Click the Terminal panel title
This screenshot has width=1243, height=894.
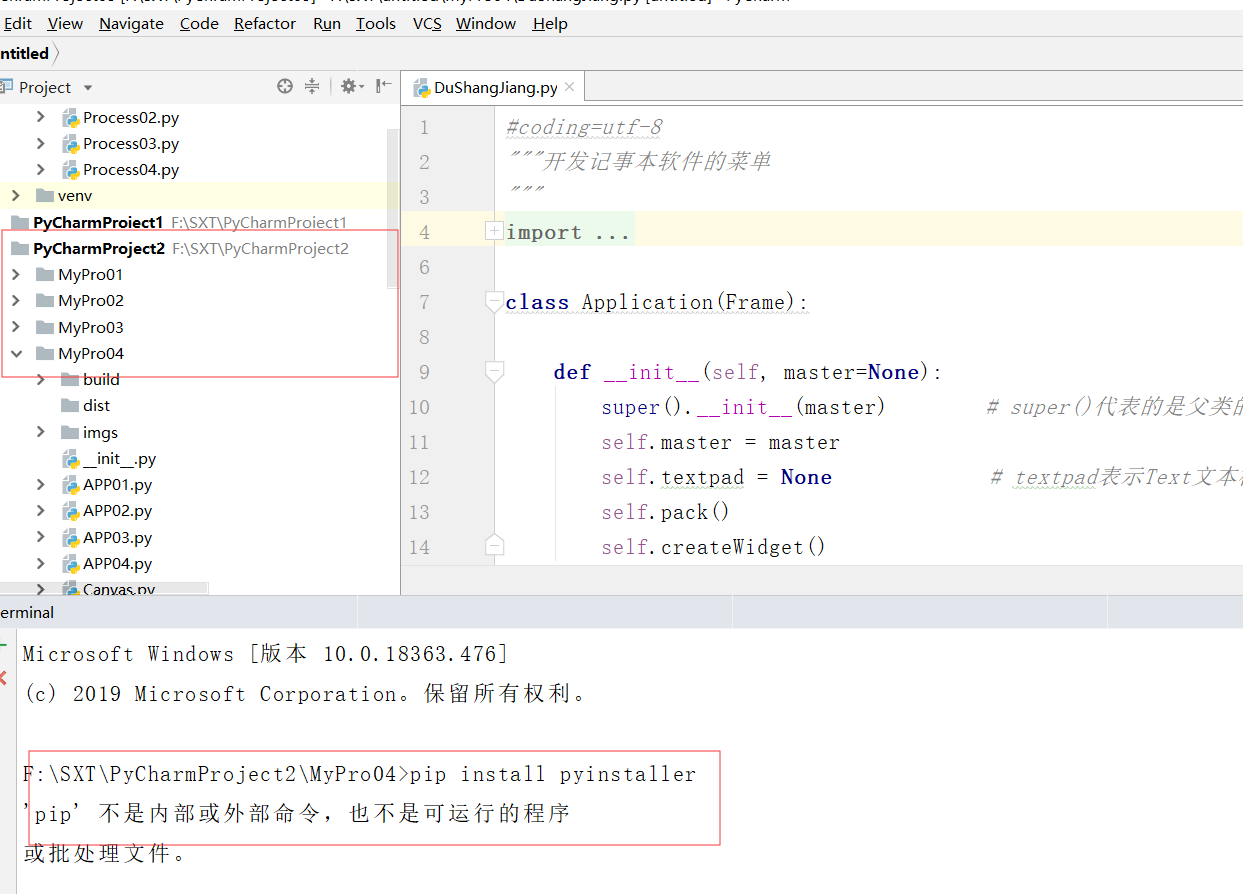point(27,612)
